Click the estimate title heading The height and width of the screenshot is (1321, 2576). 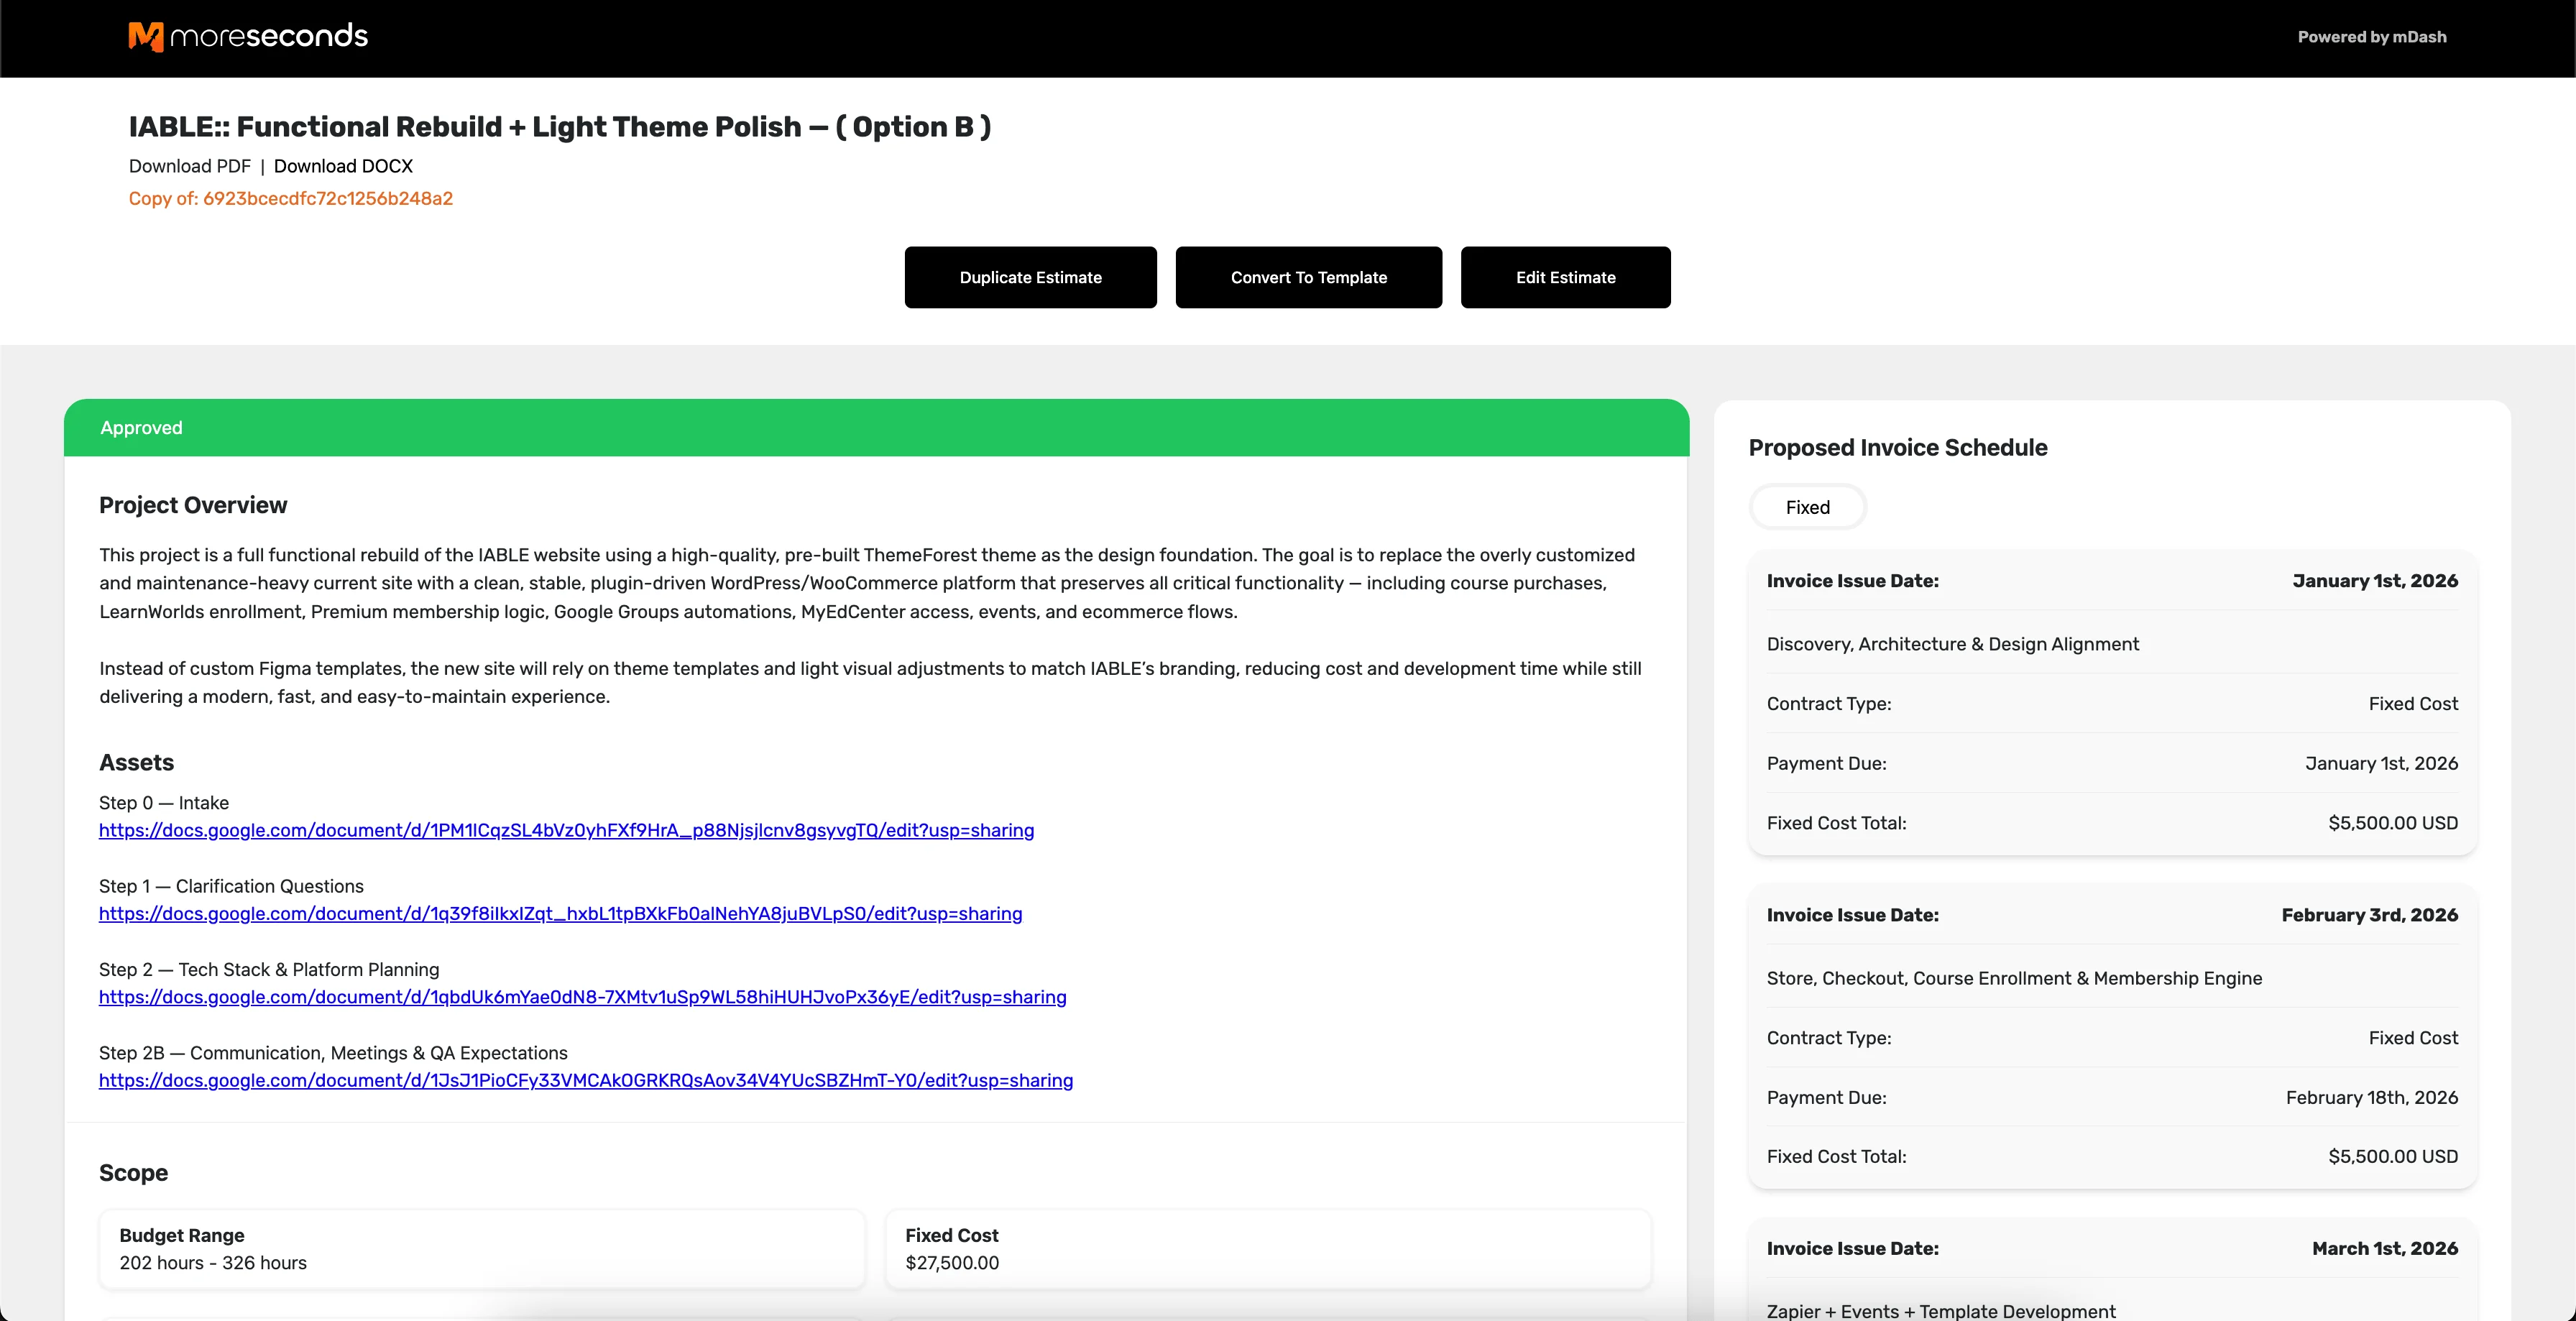pyautogui.click(x=559, y=127)
